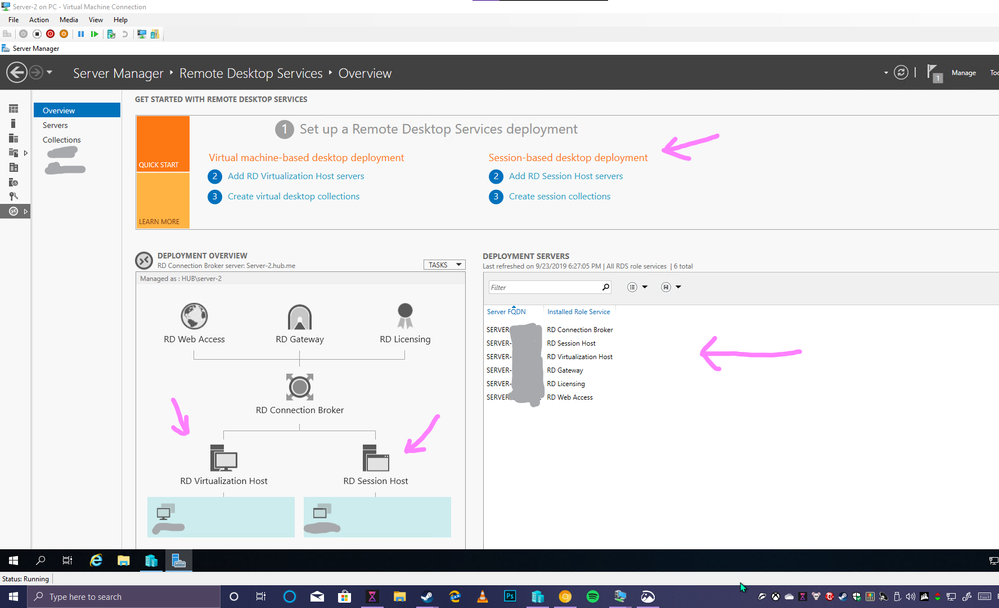Go back with the Server Manager back arrow
This screenshot has width=999, height=608.
(x=17, y=73)
